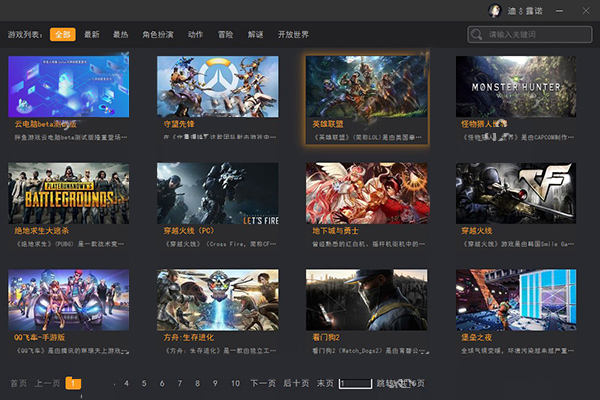Open the Monster Hunter thumbnail

pyautogui.click(x=516, y=87)
